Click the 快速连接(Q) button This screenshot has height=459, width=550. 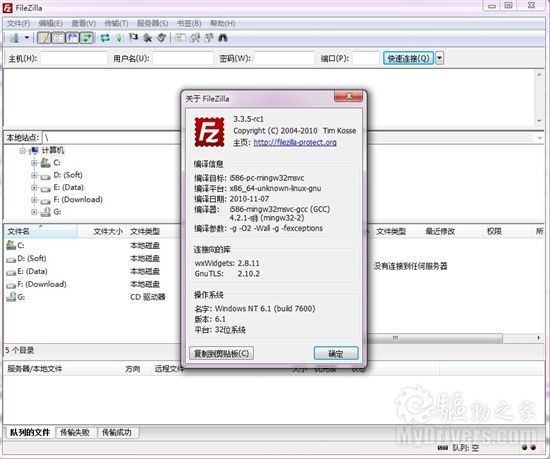(408, 58)
